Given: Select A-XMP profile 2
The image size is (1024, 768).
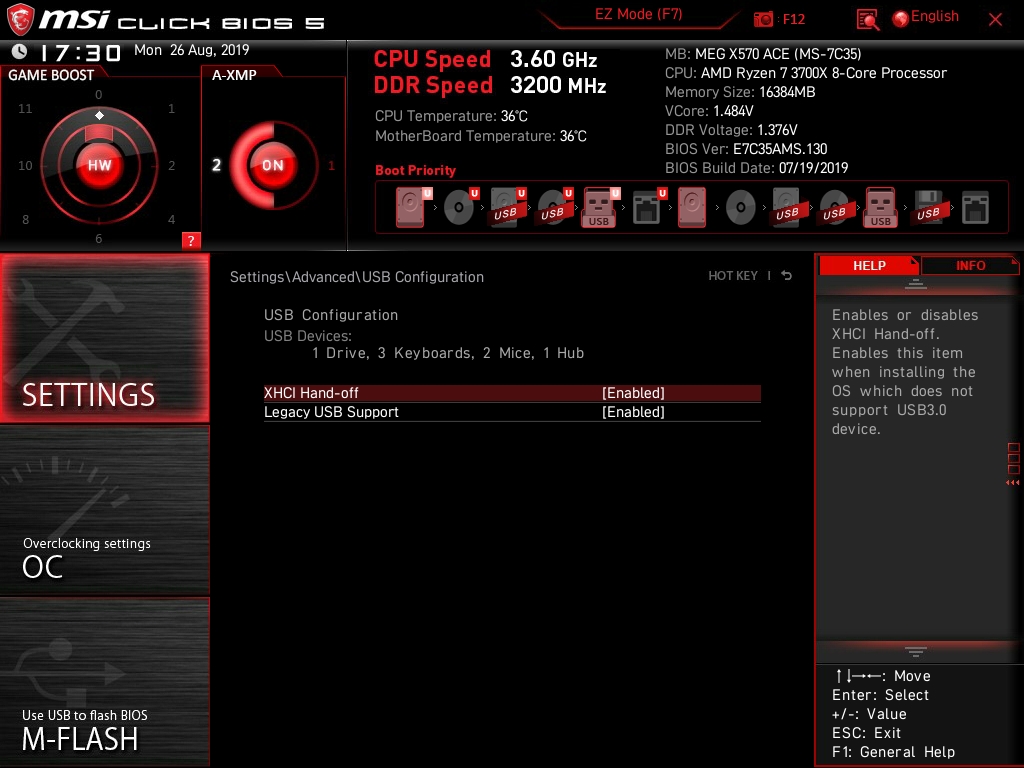Looking at the screenshot, I should point(216,165).
